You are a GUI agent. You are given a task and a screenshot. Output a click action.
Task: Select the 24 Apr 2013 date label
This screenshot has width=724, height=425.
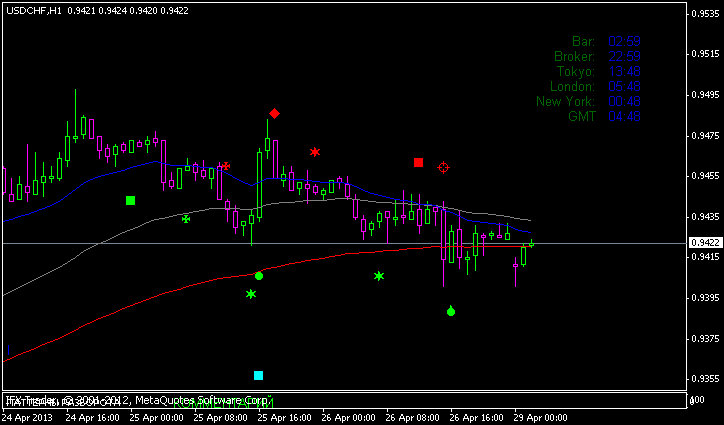28,415
